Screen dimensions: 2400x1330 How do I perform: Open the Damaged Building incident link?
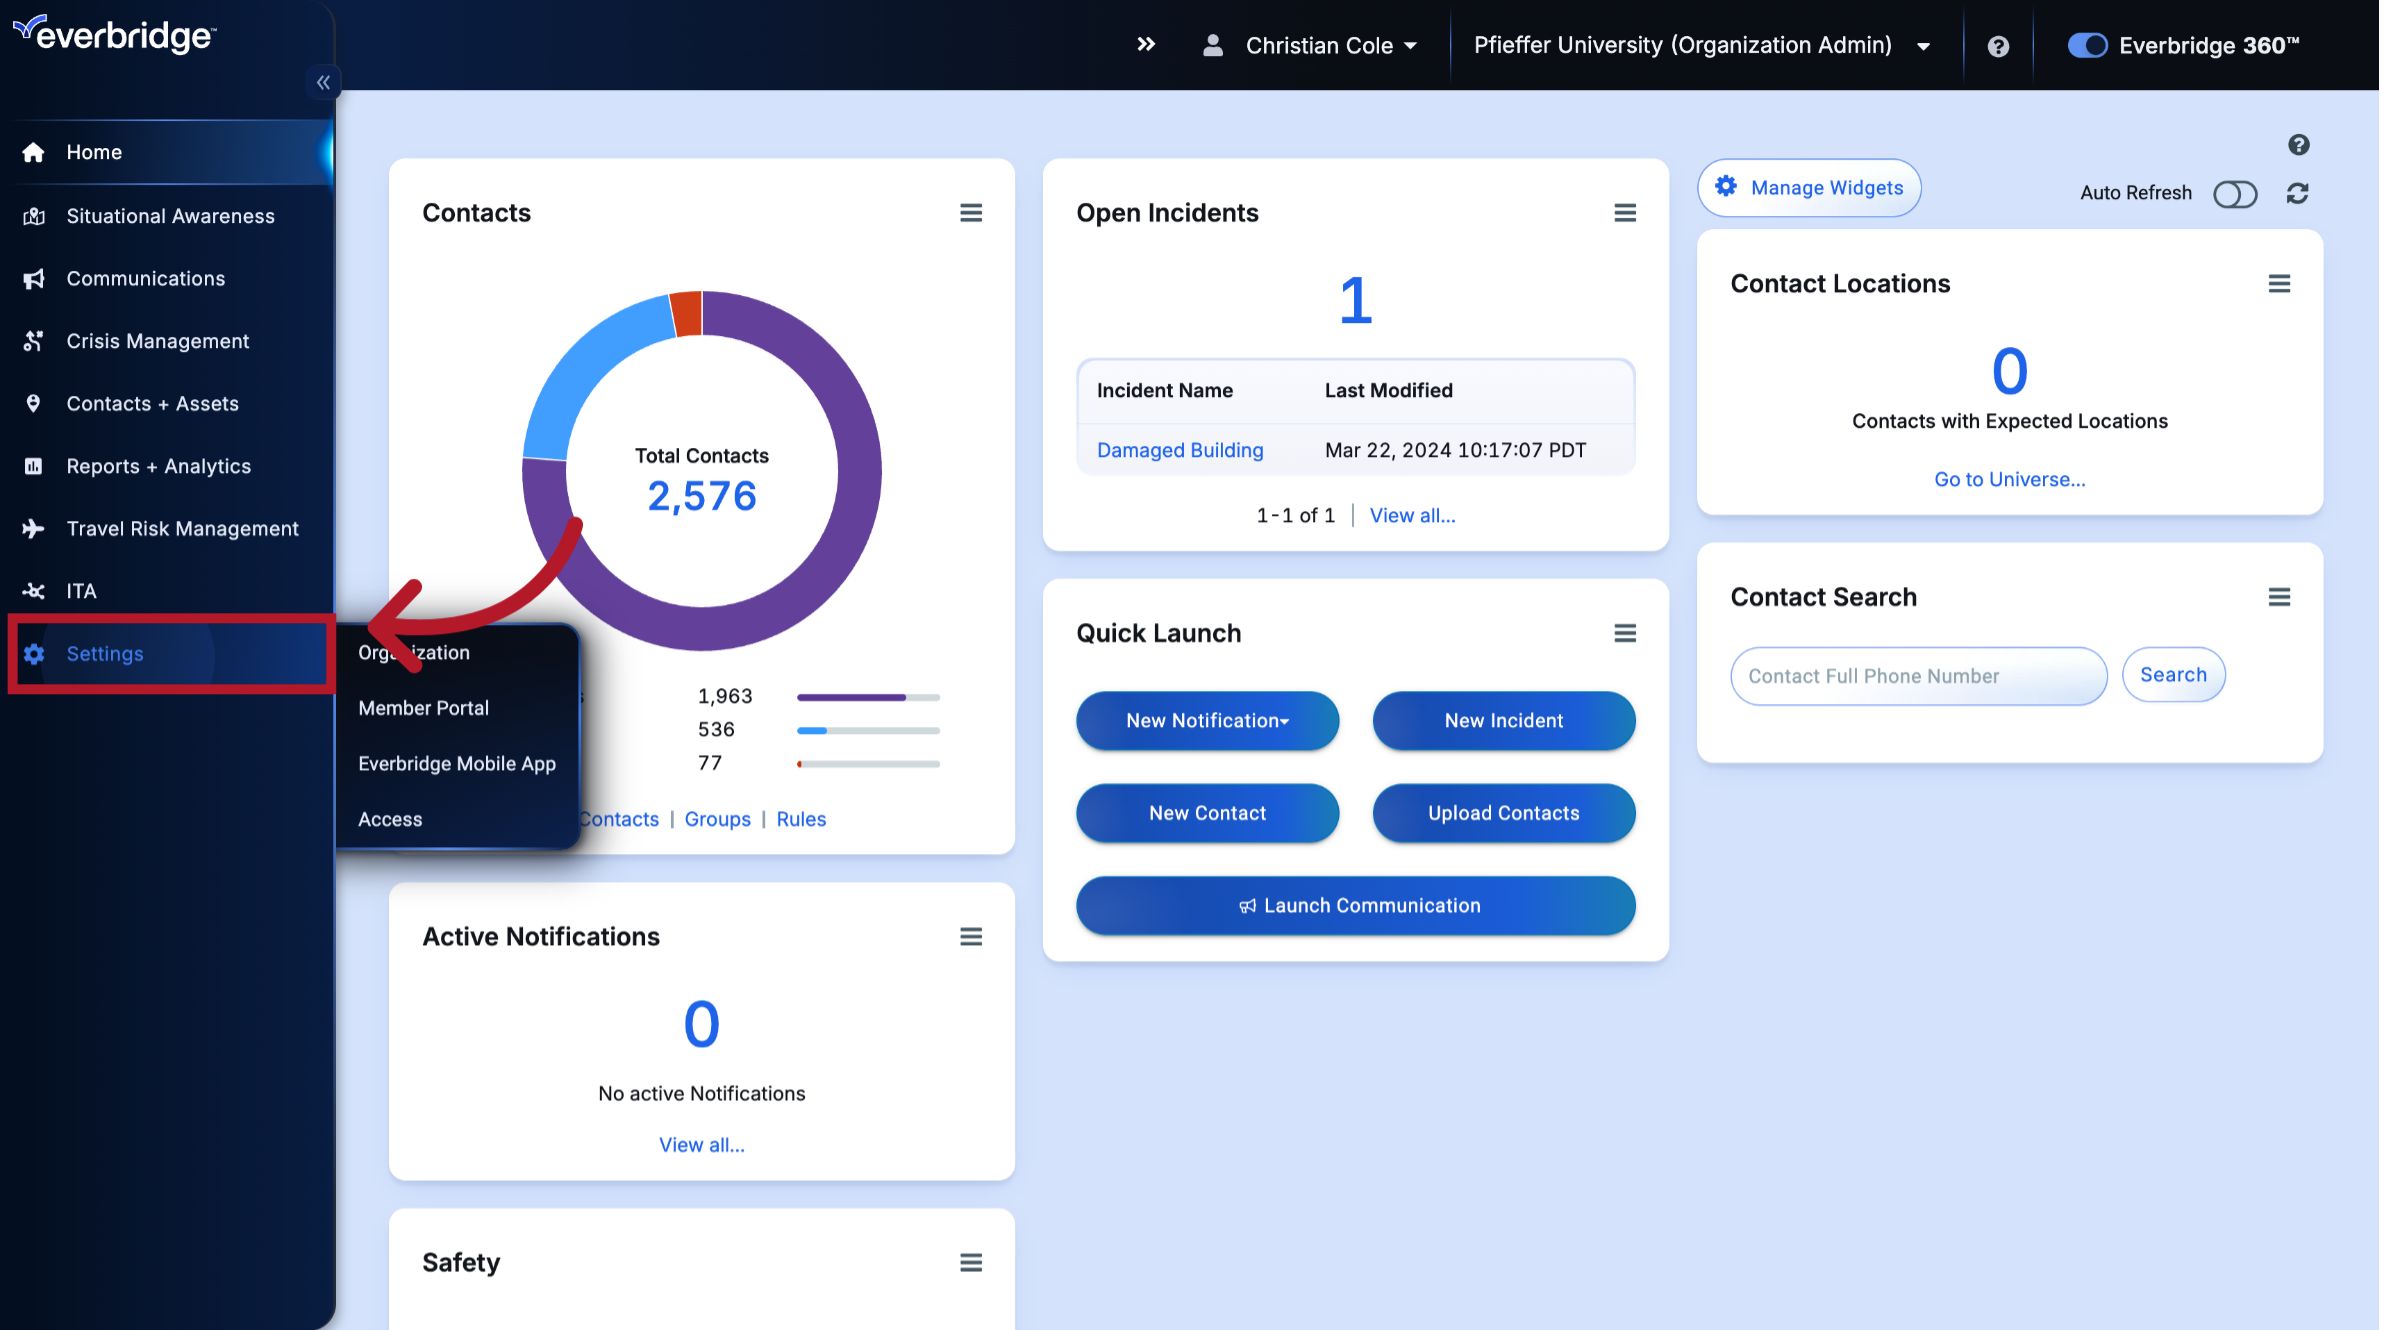(1179, 450)
